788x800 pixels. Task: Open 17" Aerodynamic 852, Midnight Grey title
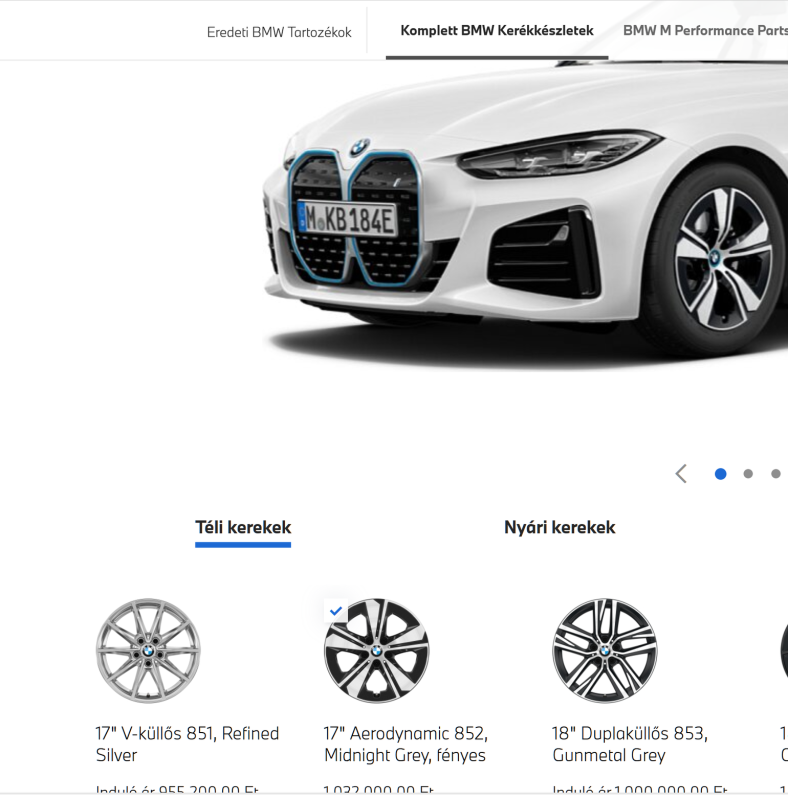(x=406, y=744)
